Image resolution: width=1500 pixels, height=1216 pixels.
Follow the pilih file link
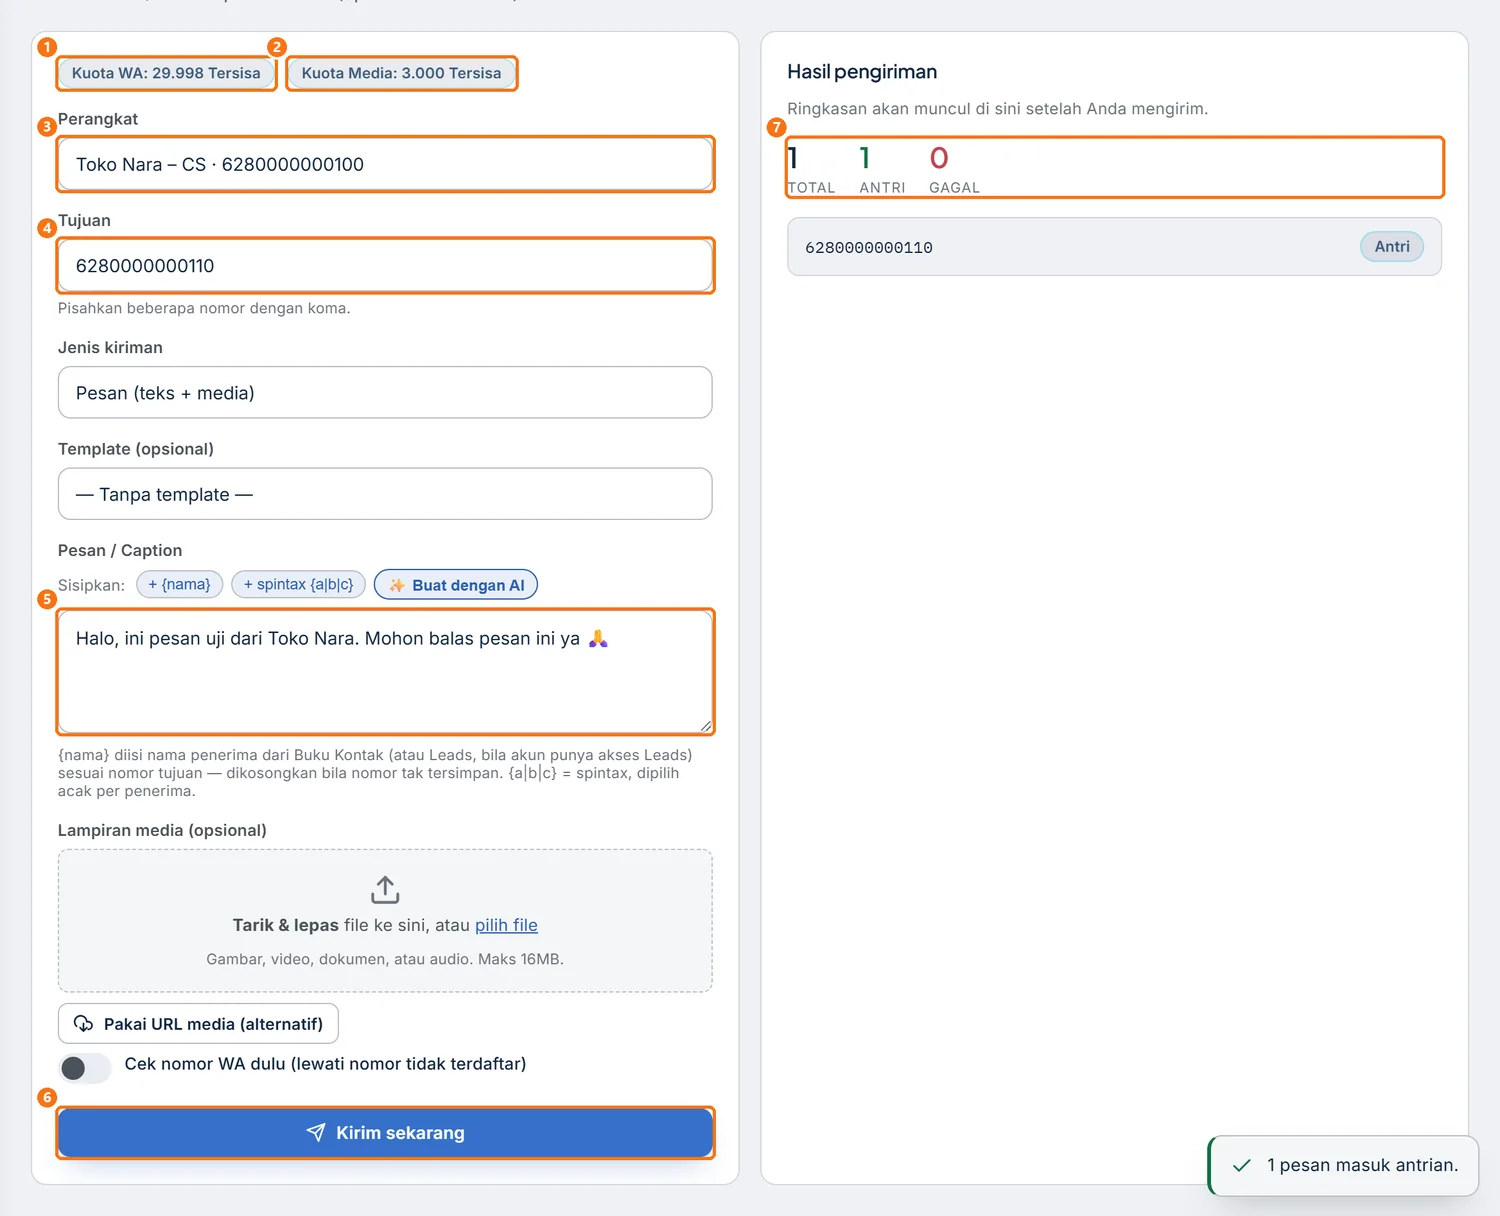click(506, 925)
